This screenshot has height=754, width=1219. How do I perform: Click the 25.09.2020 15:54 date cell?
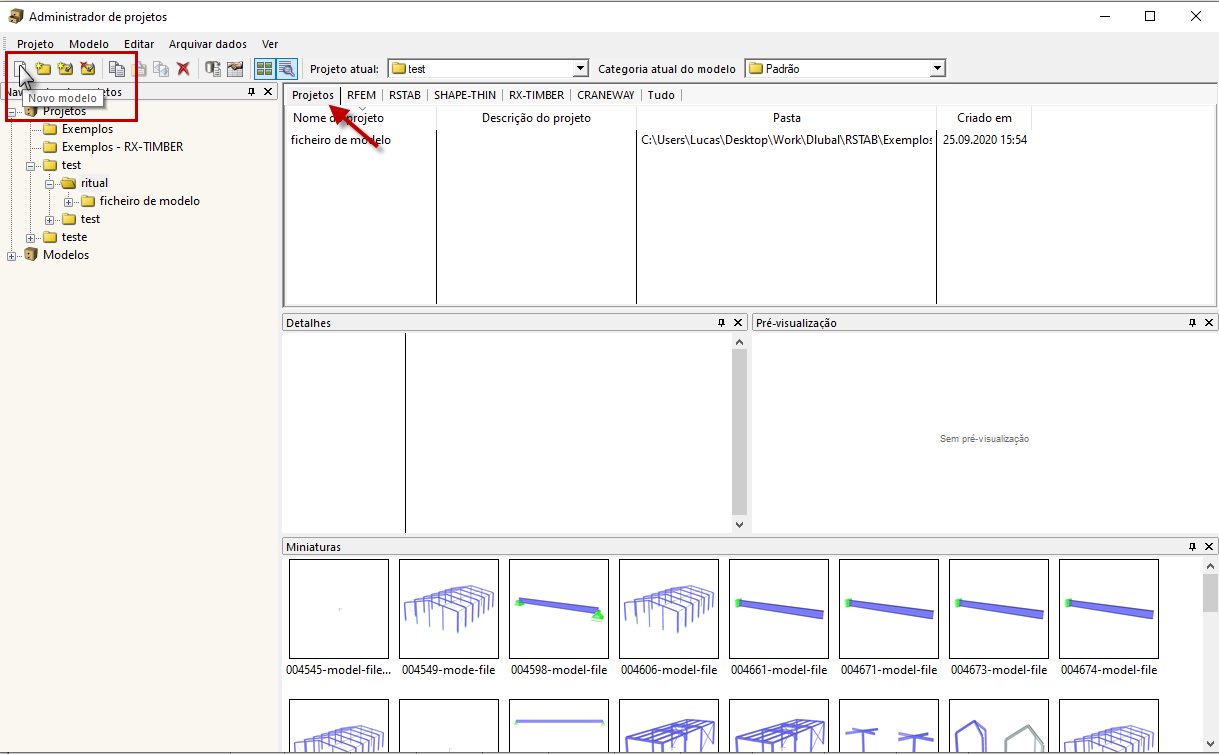(985, 140)
